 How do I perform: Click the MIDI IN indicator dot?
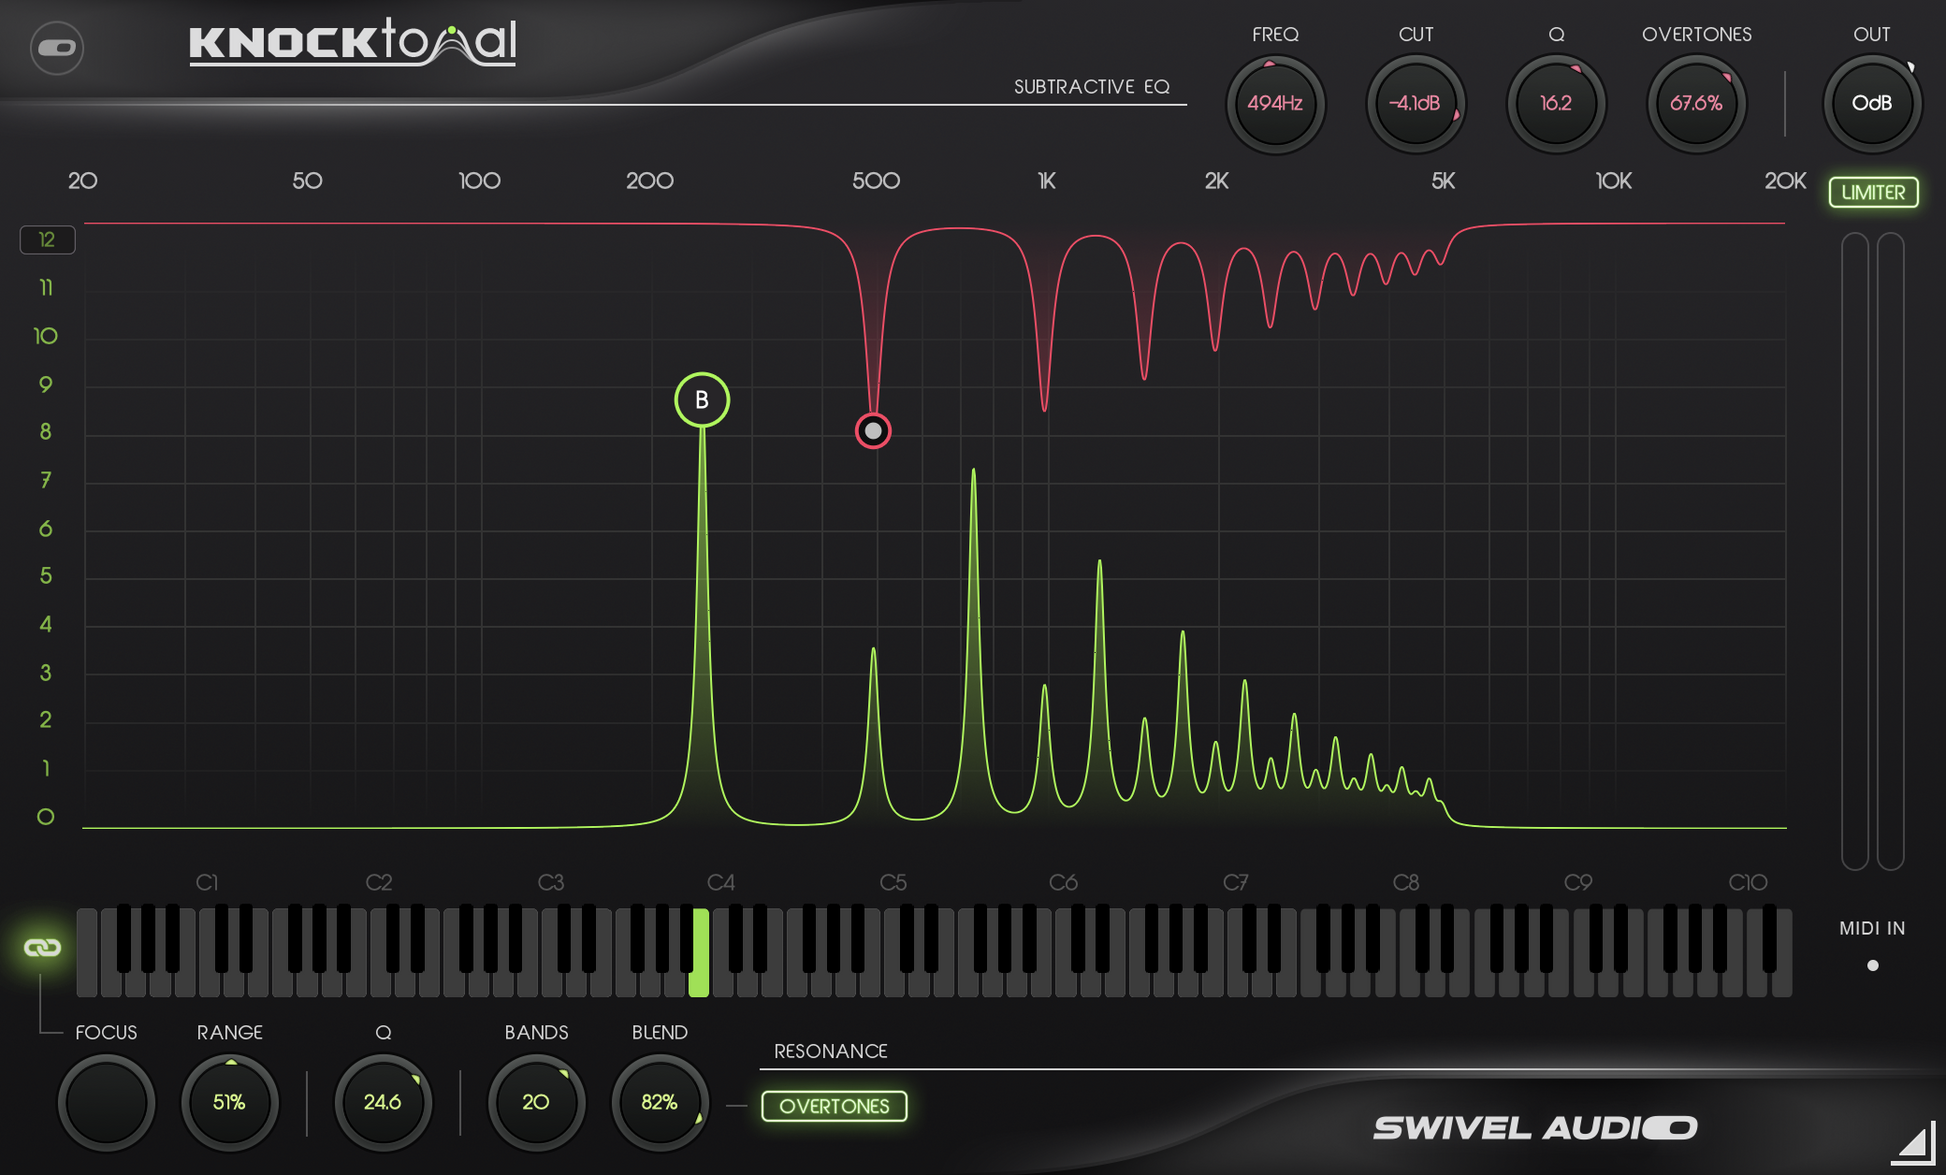point(1872,965)
